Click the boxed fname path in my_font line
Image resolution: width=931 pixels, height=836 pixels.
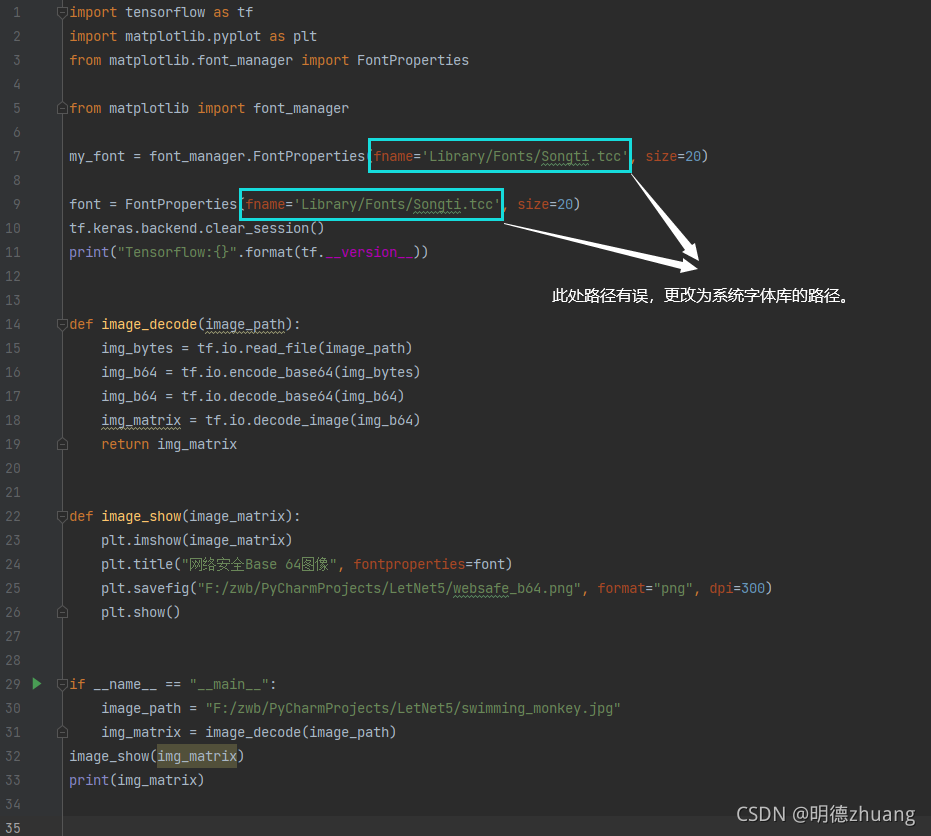(x=500, y=156)
